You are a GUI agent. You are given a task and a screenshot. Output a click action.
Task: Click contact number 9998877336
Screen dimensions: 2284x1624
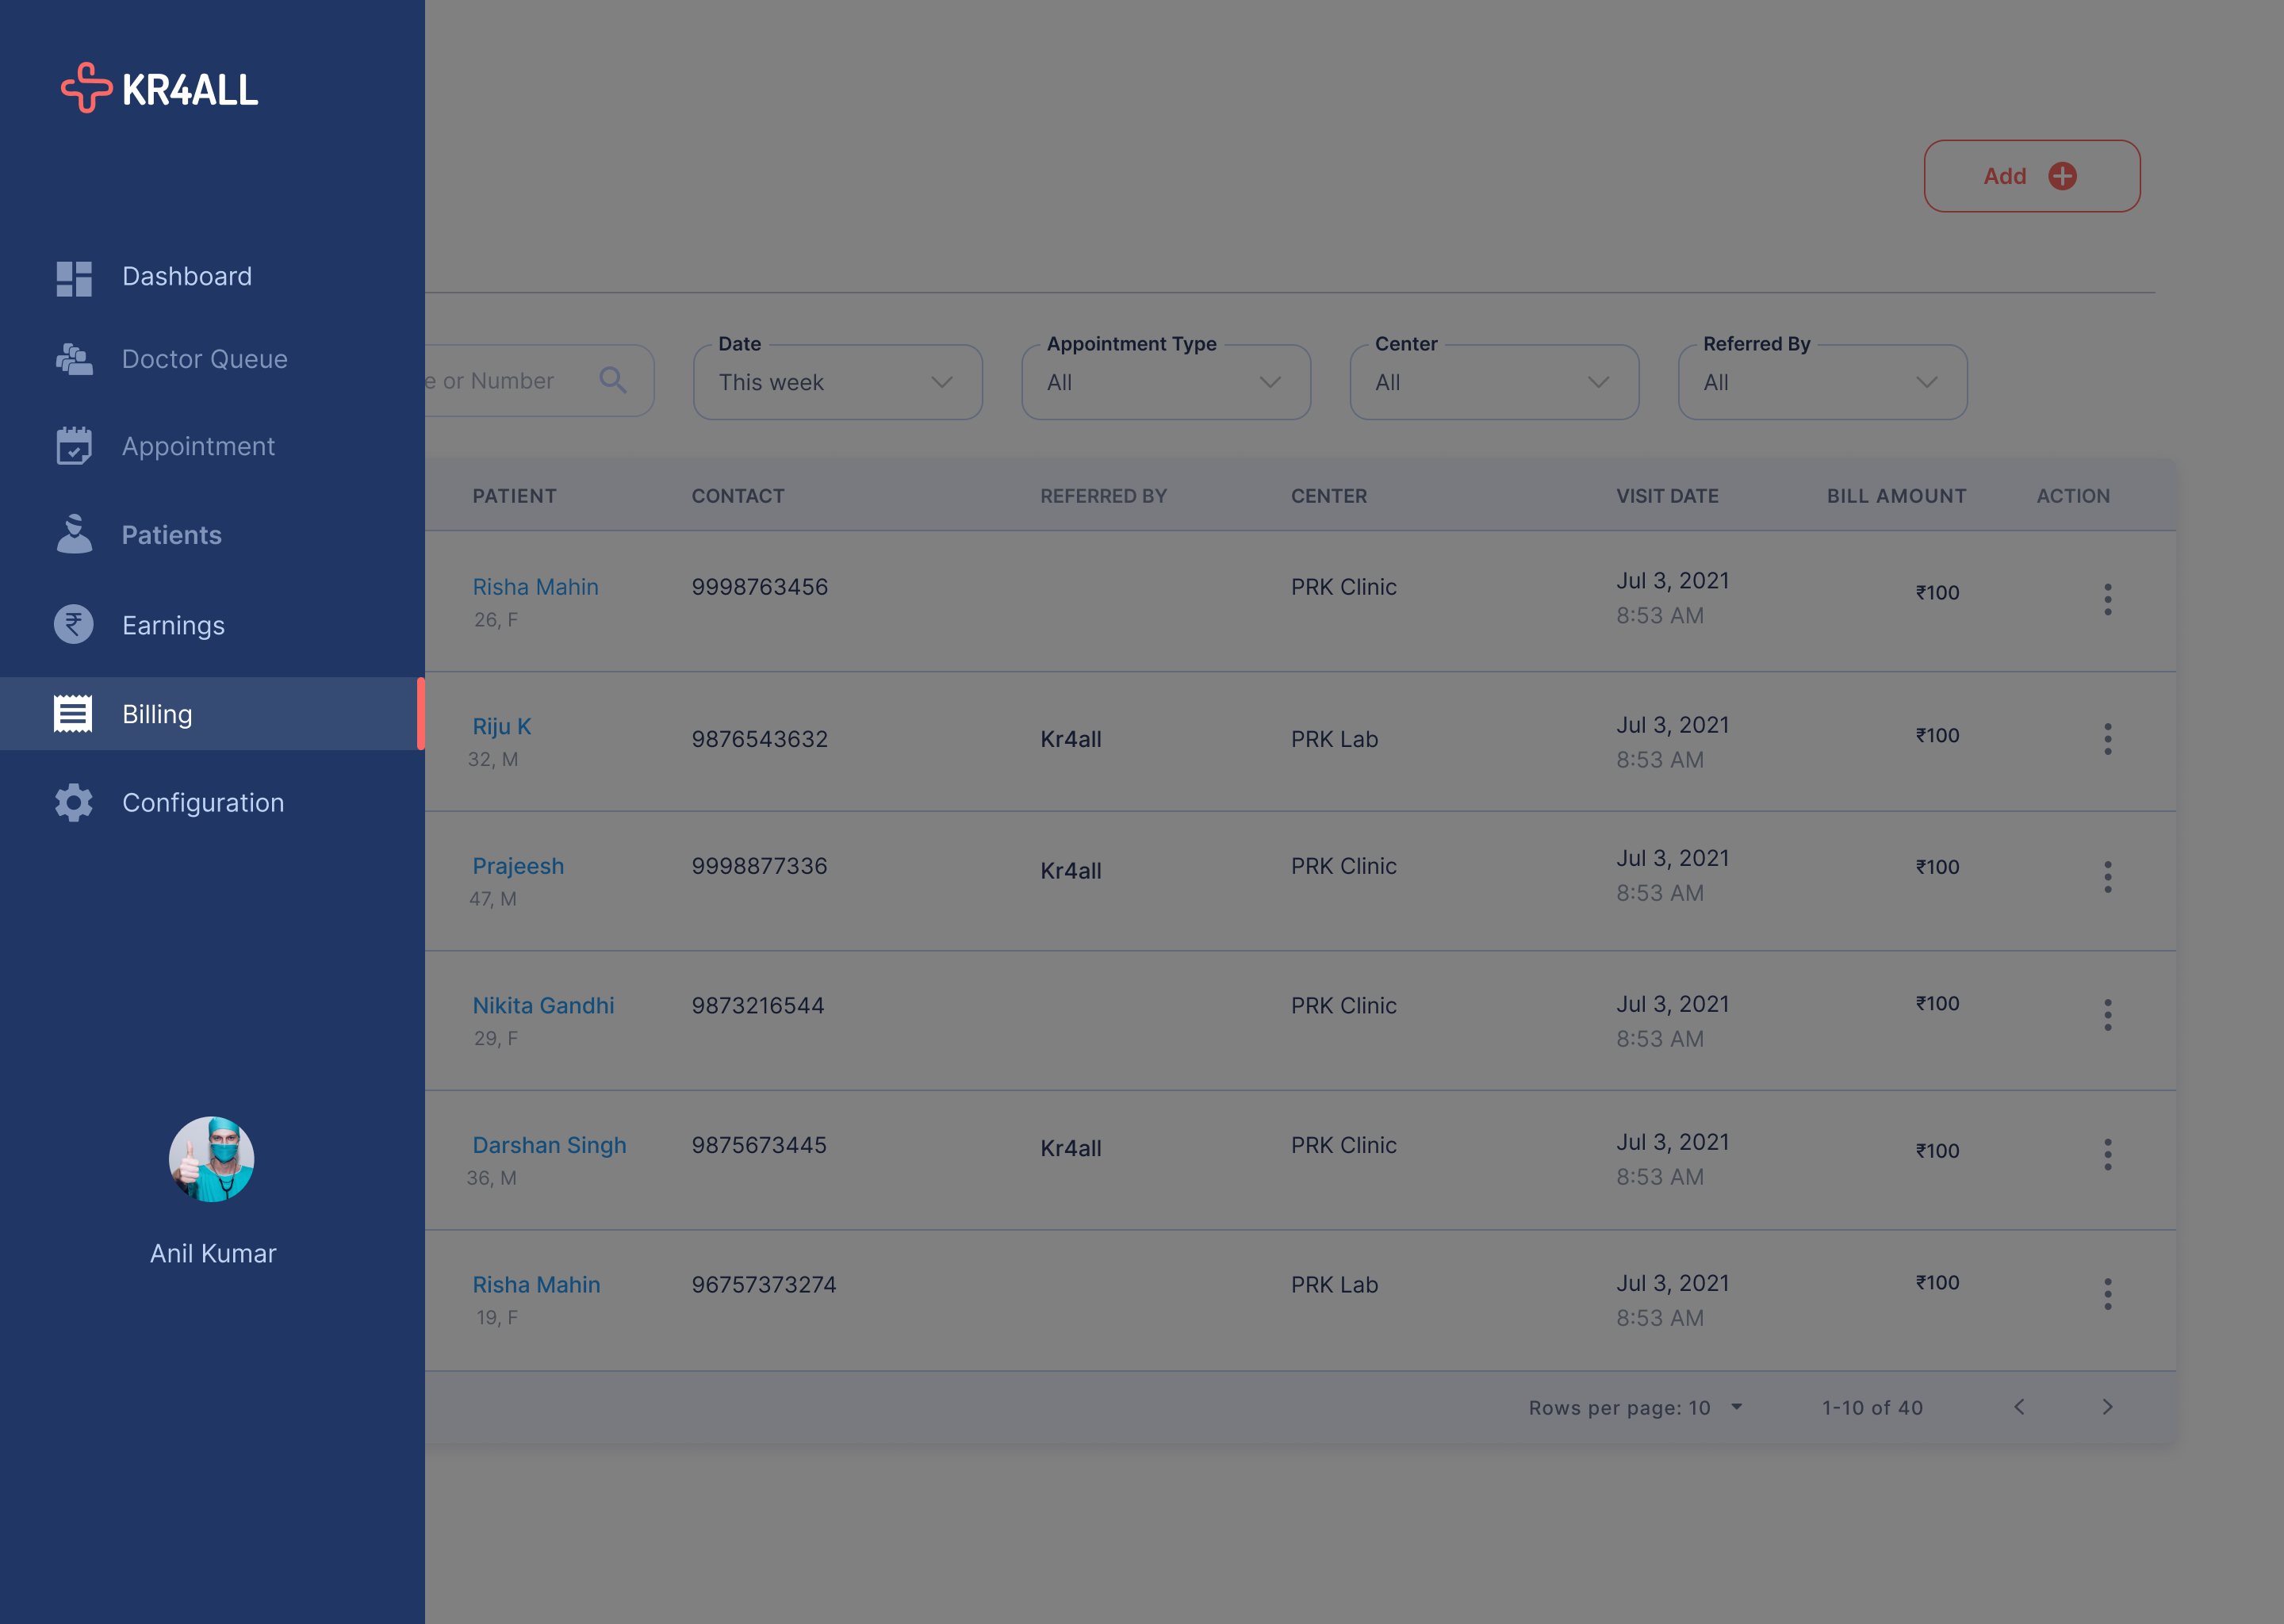(x=759, y=866)
